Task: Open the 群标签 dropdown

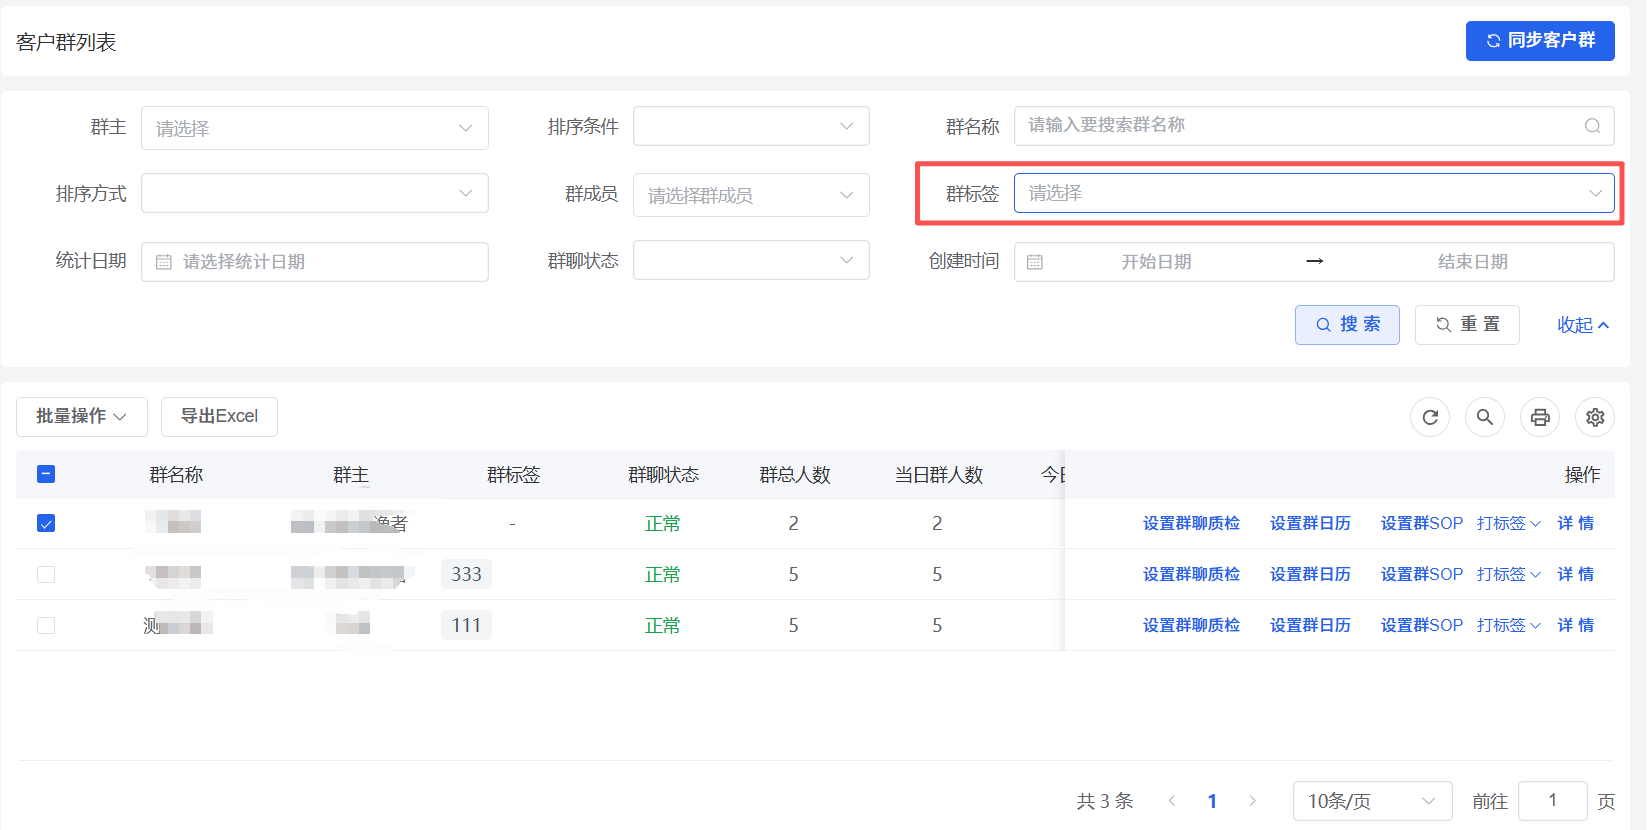Action: pos(1314,193)
